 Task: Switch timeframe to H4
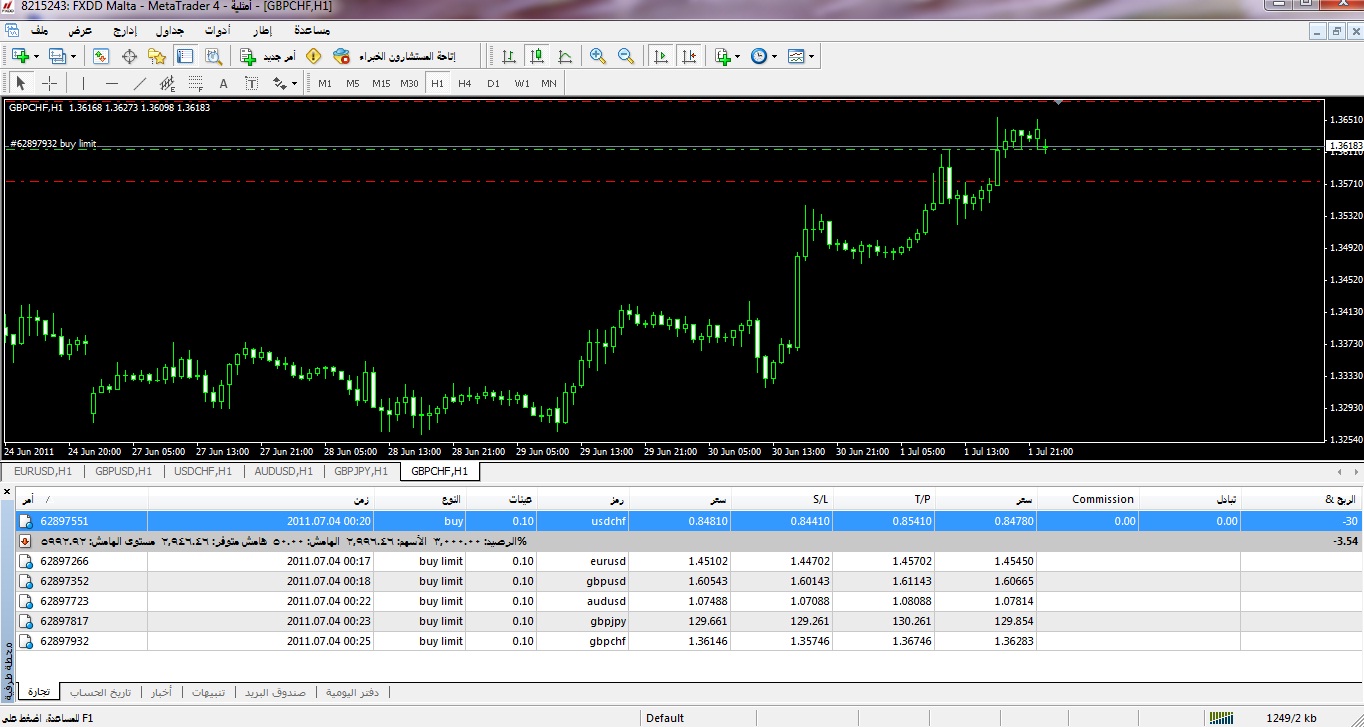coord(465,83)
